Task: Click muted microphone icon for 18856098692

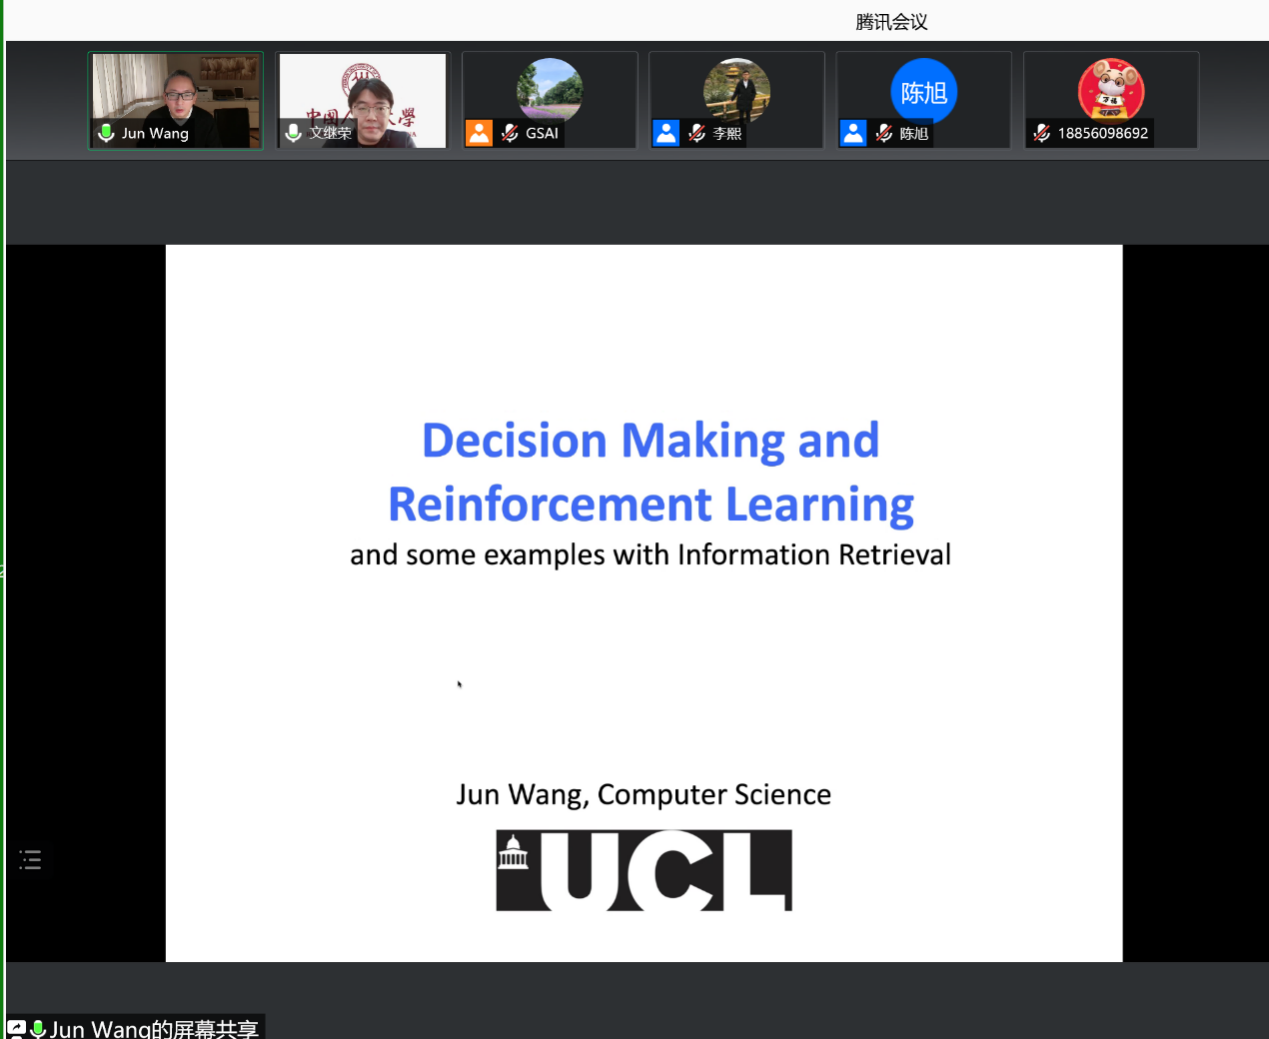Action: click(x=1042, y=133)
